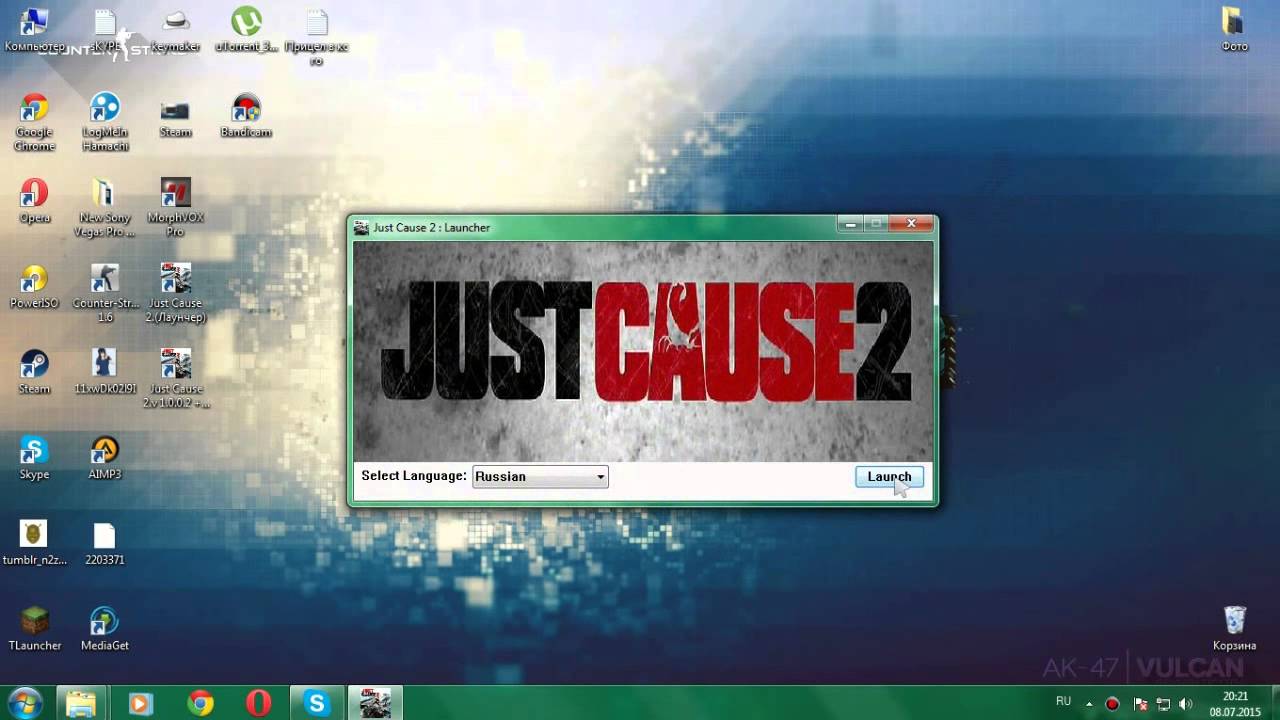Close the Just Cause 2 Launcher window
1280x720 pixels.
(911, 224)
